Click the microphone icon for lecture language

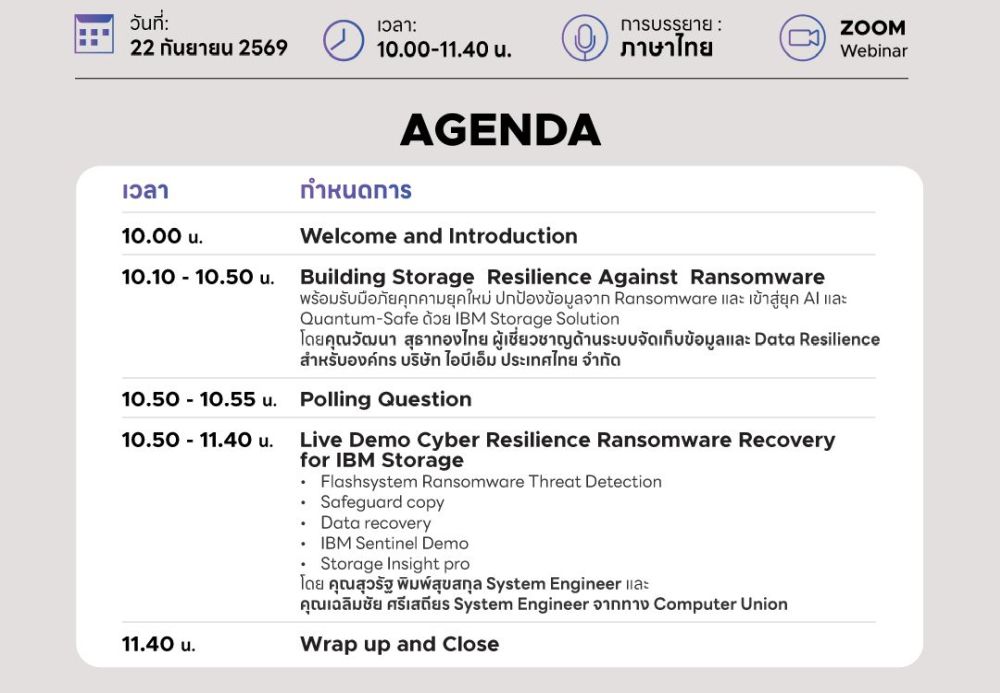coord(584,38)
